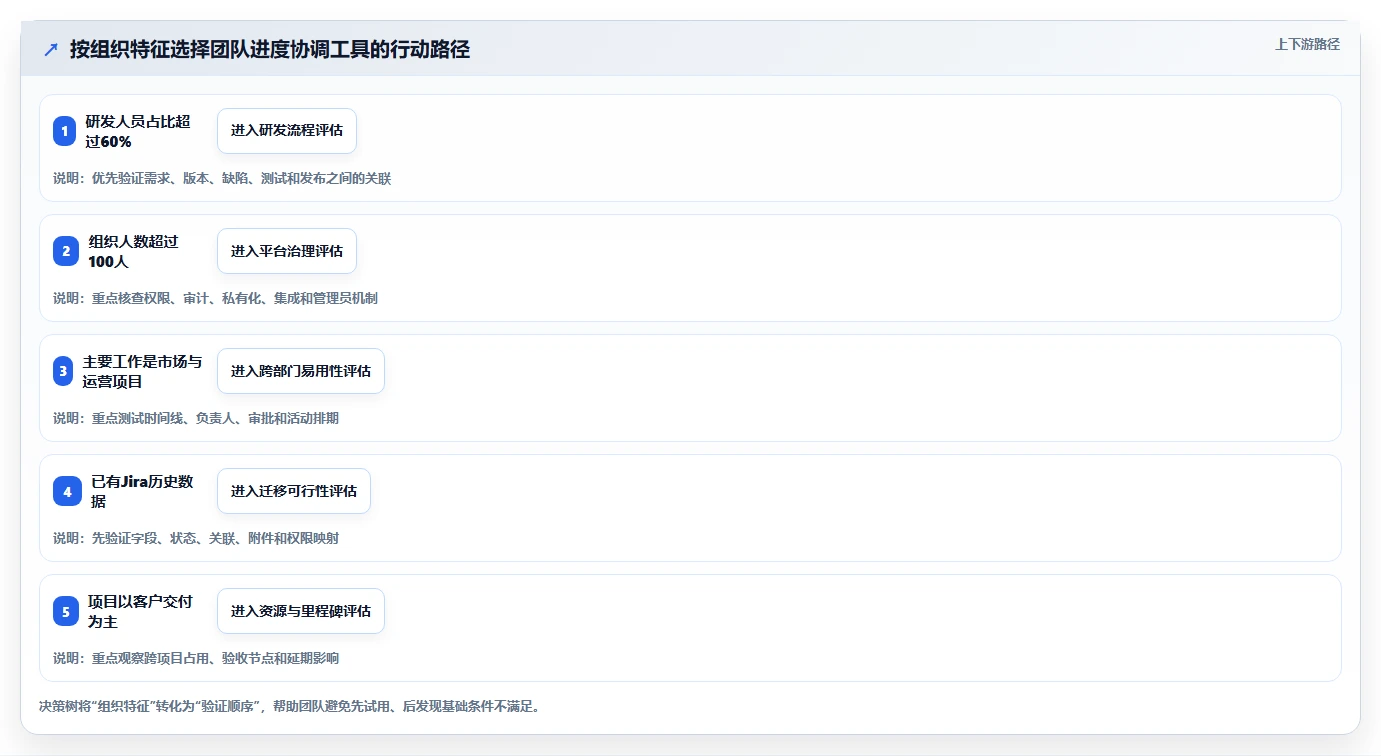
Task: Click the title 按组织特征选择团队进度协调工具的行动路径
Action: (270, 50)
